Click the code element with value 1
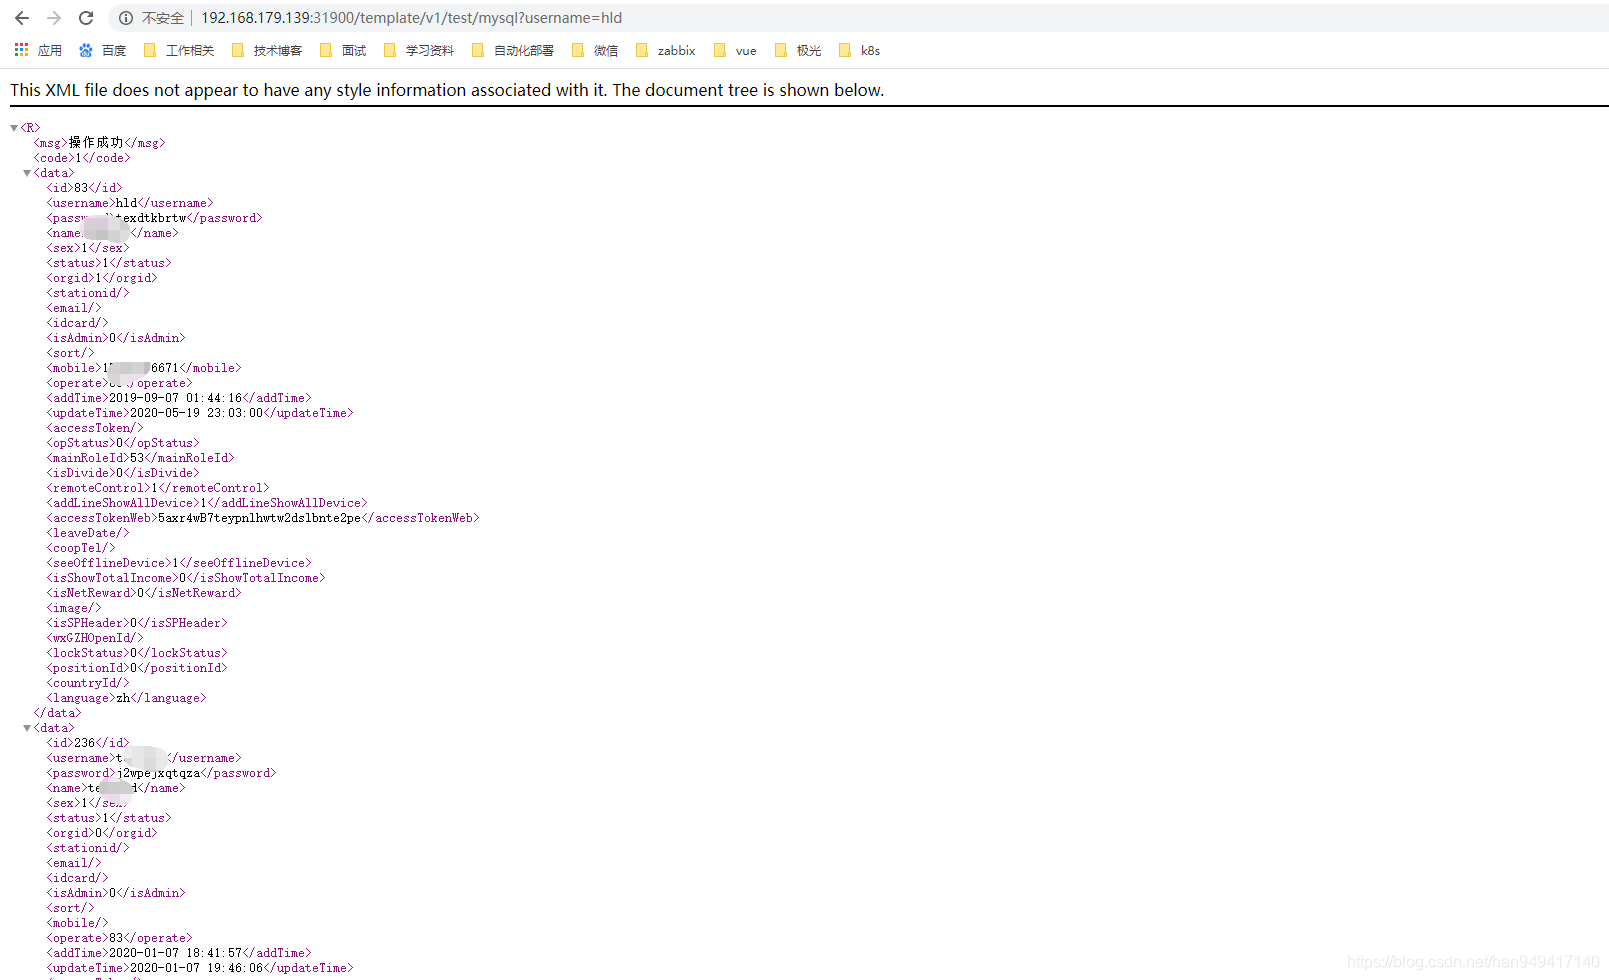Screen dimensions: 1609x980 pyautogui.click(x=82, y=158)
